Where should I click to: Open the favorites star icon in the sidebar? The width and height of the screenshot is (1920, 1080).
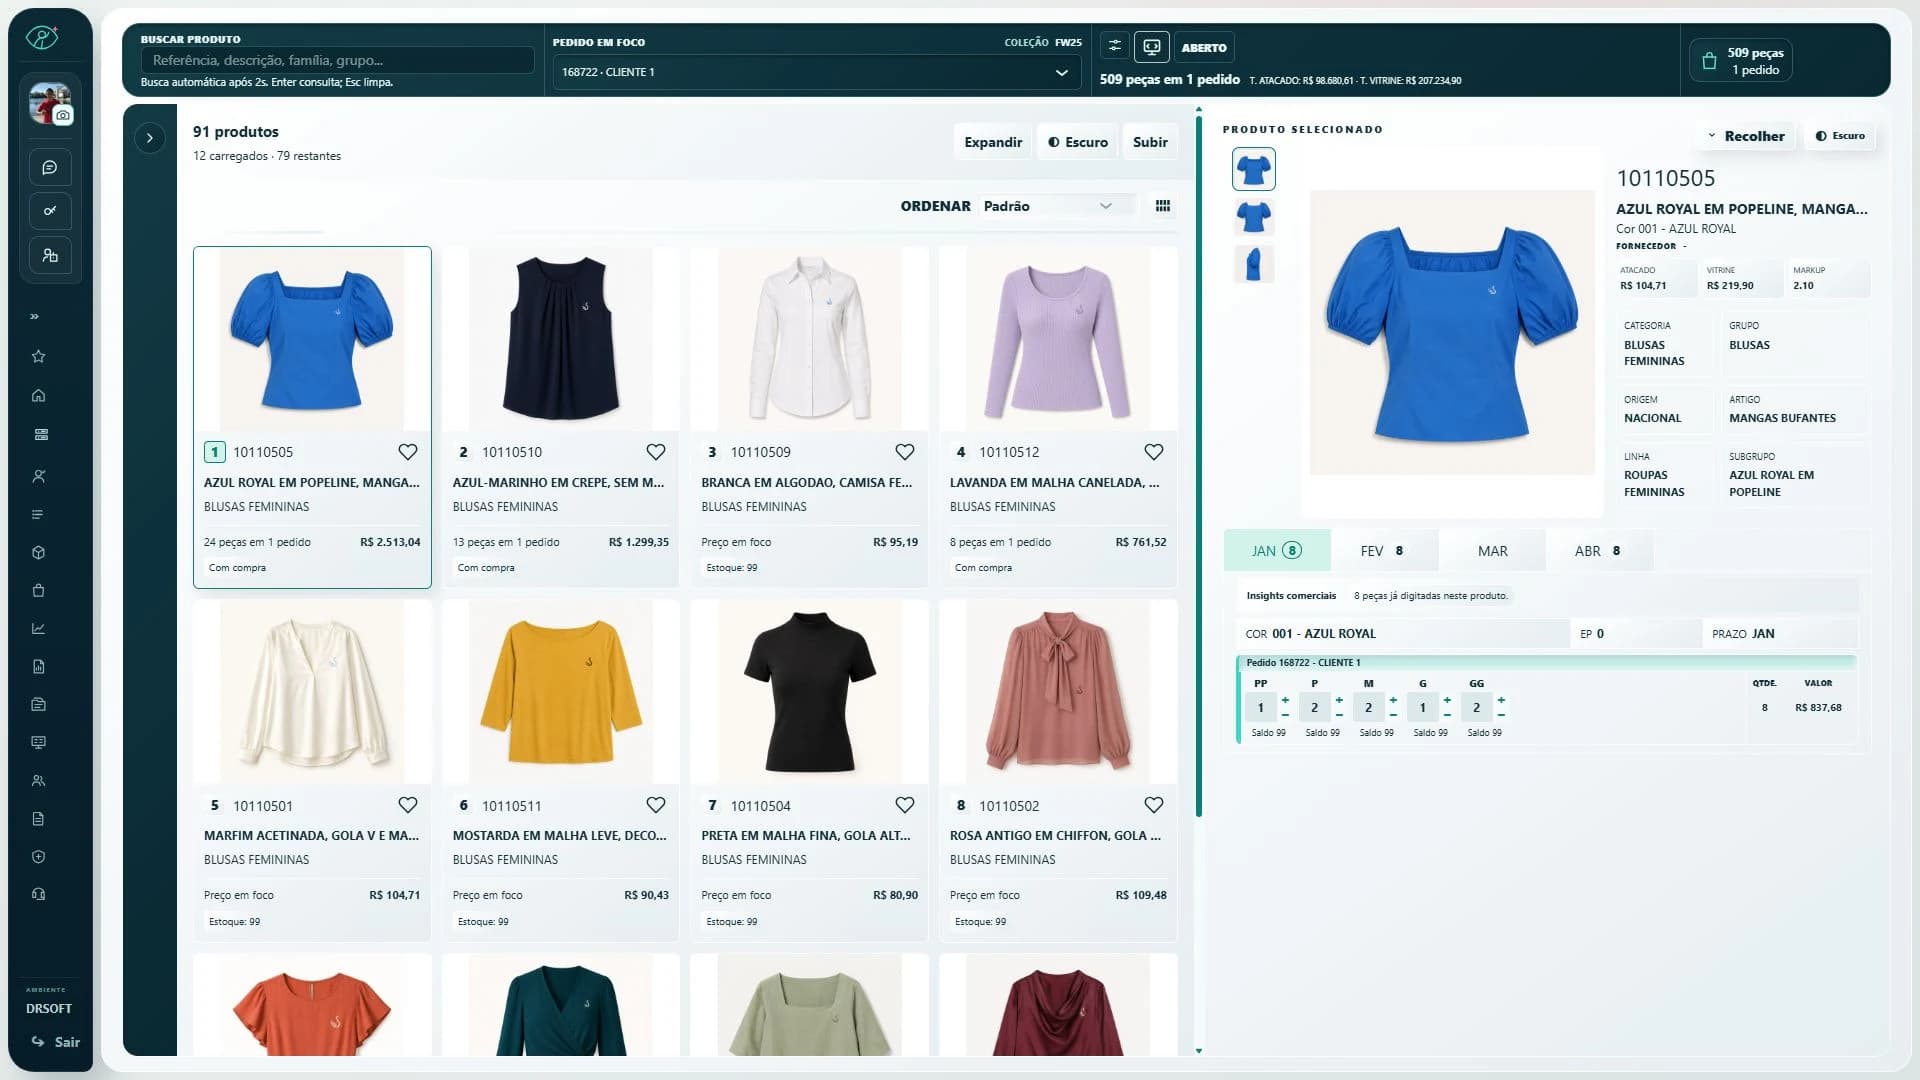point(39,357)
